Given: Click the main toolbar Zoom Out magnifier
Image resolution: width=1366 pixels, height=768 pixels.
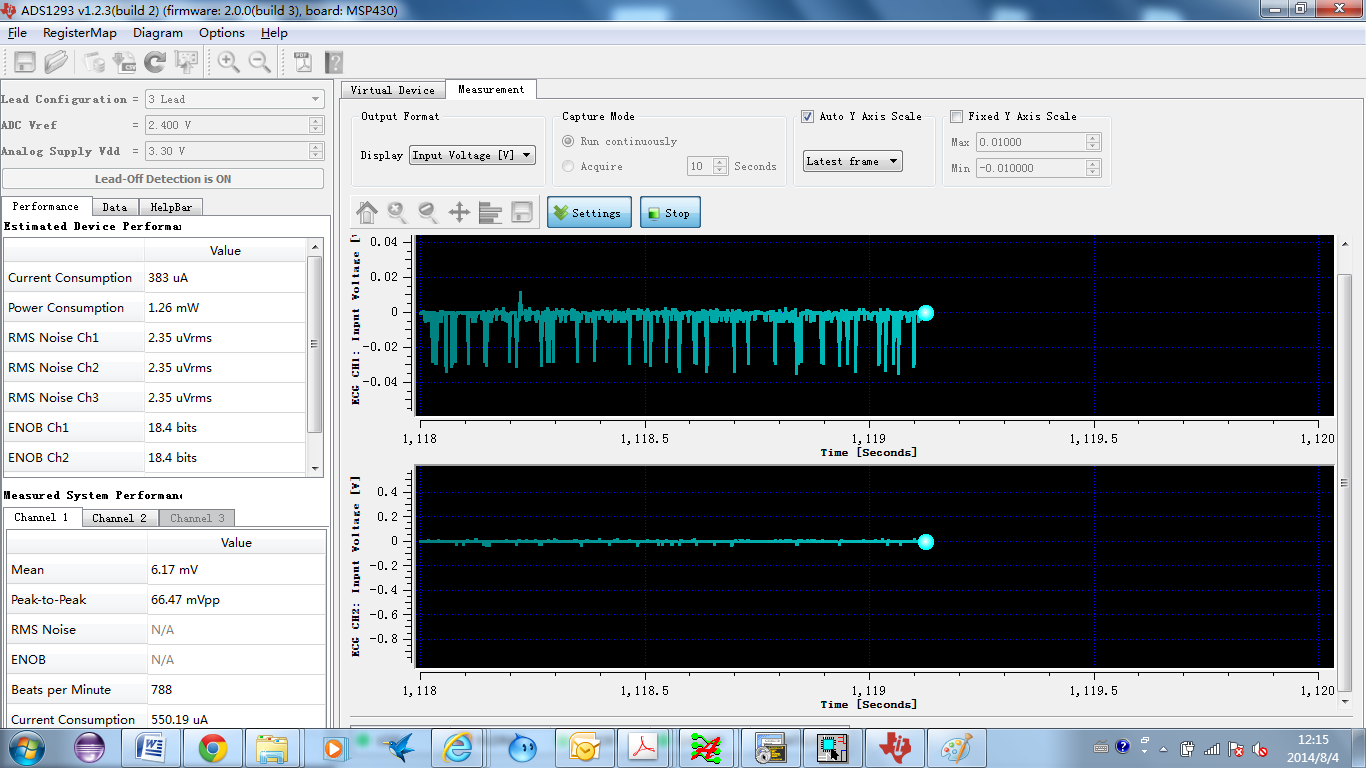Looking at the screenshot, I should pyautogui.click(x=260, y=62).
